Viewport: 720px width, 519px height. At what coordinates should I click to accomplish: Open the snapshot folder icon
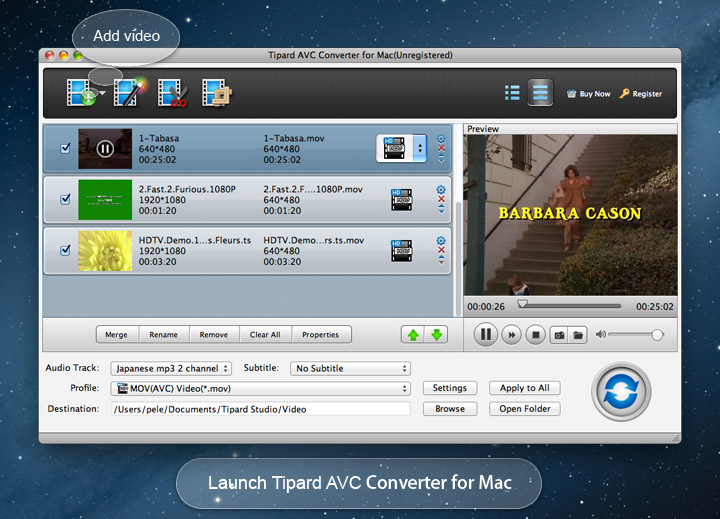[578, 335]
